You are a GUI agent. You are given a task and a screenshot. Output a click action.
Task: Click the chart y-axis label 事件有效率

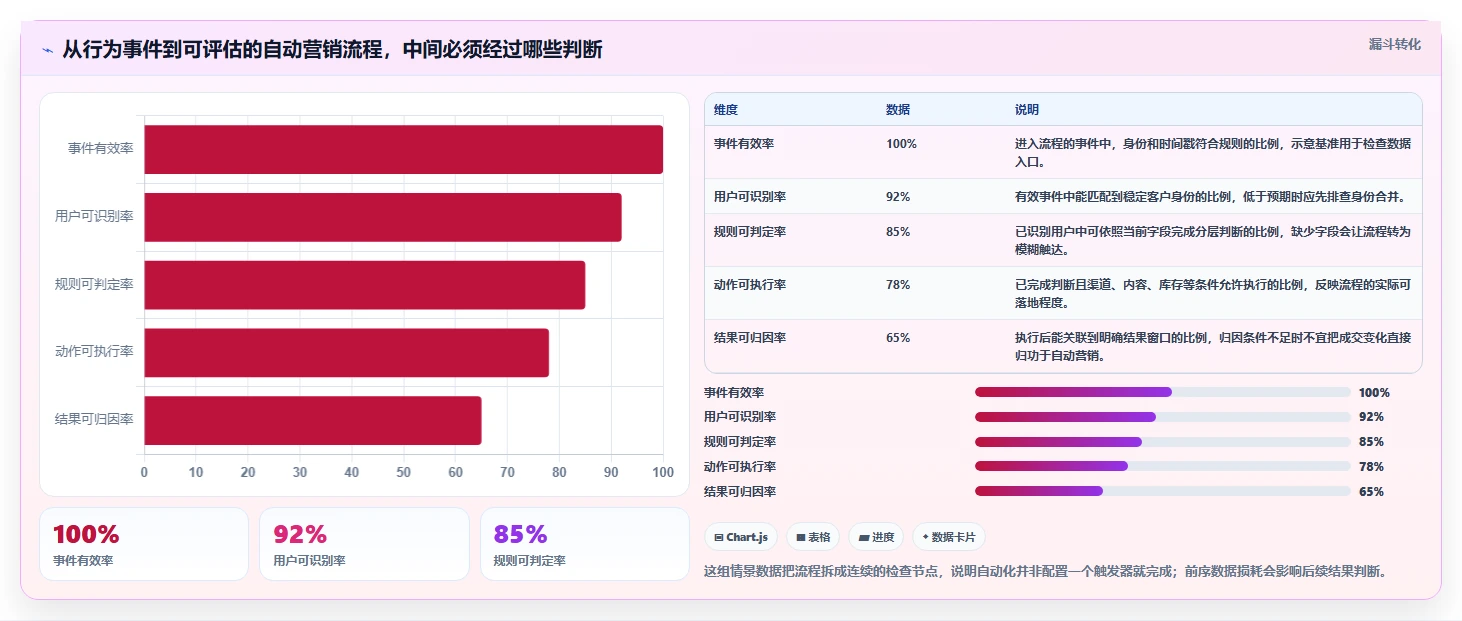(x=101, y=148)
